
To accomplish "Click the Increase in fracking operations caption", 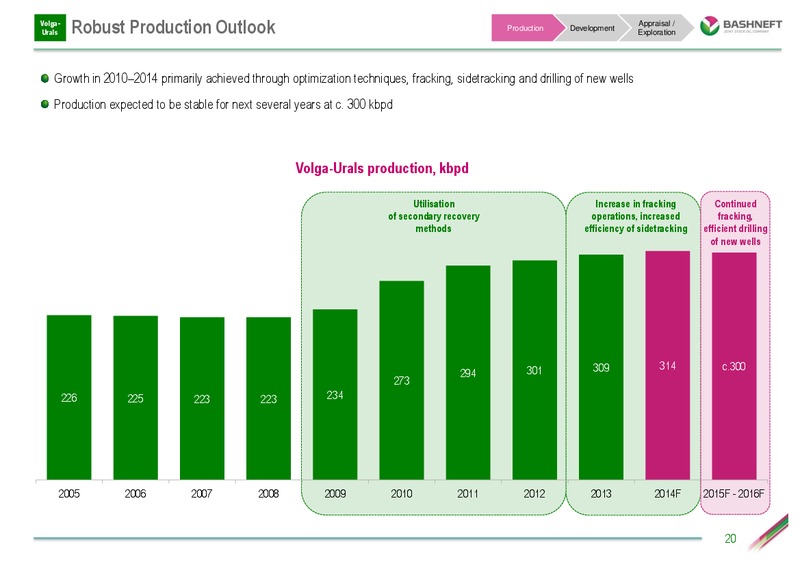I will [636, 216].
